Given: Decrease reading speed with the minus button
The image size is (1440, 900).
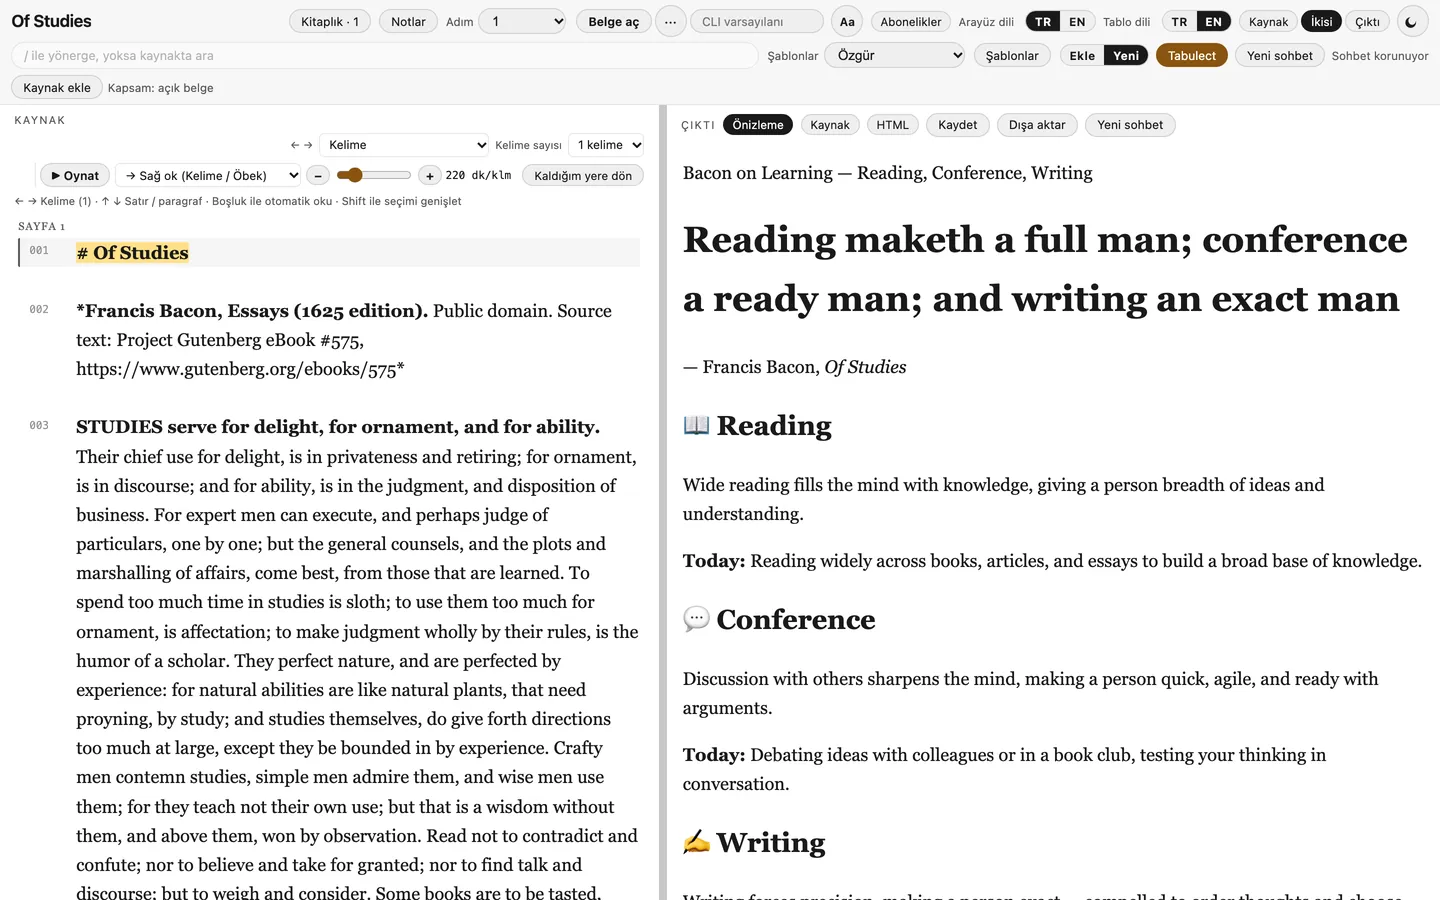Looking at the screenshot, I should [318, 175].
